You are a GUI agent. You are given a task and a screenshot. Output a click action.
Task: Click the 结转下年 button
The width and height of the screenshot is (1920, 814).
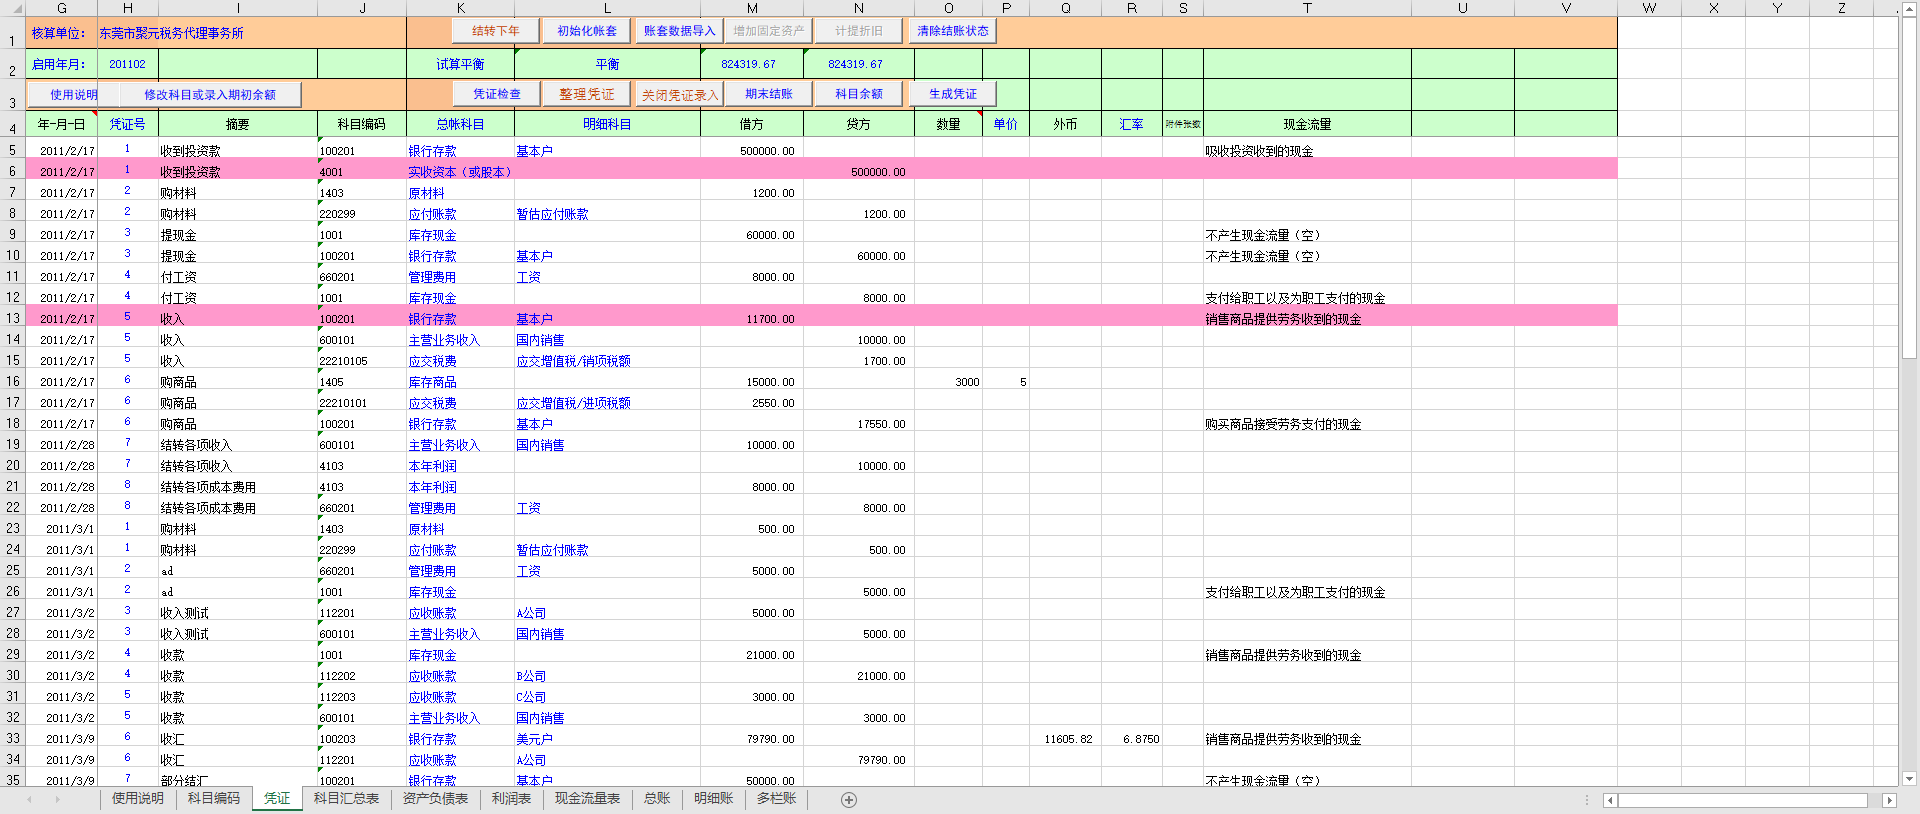tap(495, 31)
